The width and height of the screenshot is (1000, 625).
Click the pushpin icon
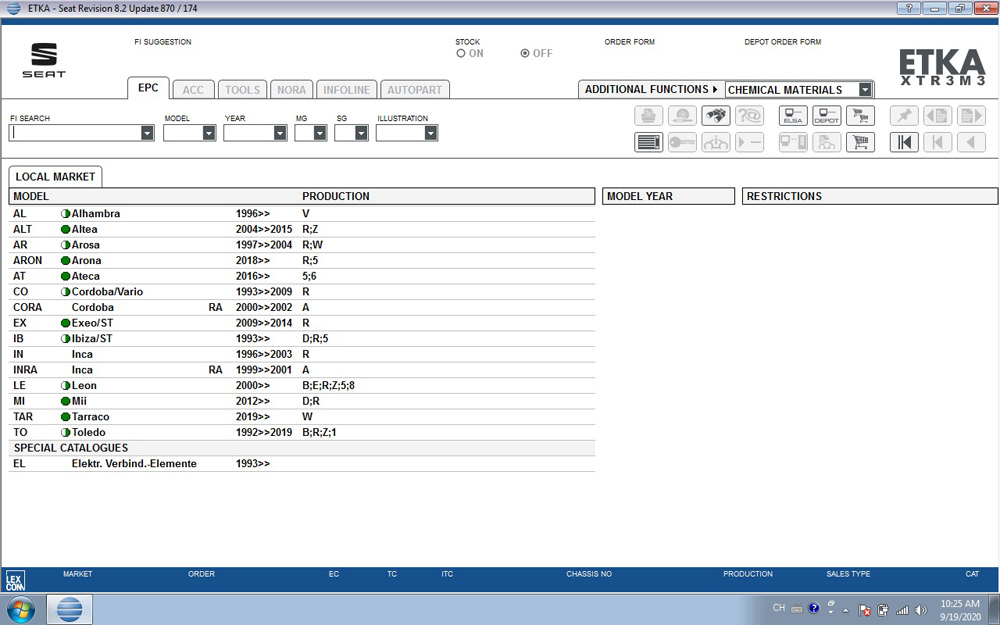click(x=904, y=116)
